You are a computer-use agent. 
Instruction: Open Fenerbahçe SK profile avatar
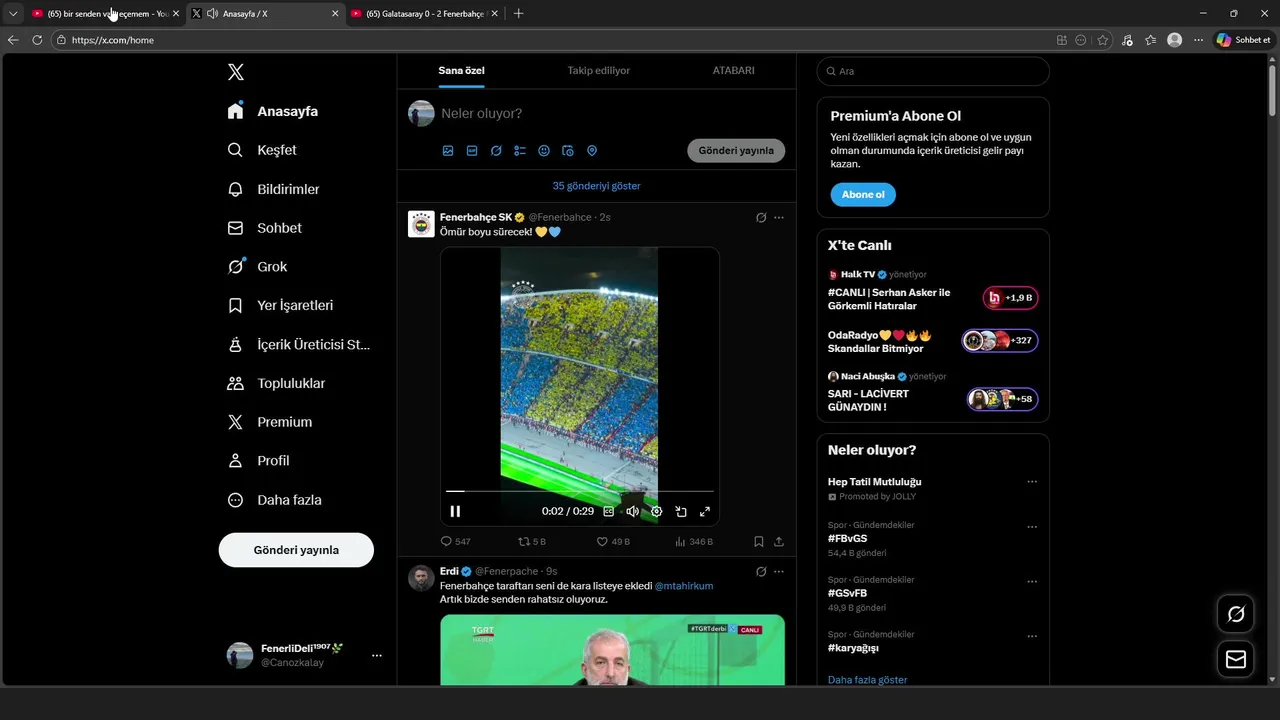coord(421,224)
